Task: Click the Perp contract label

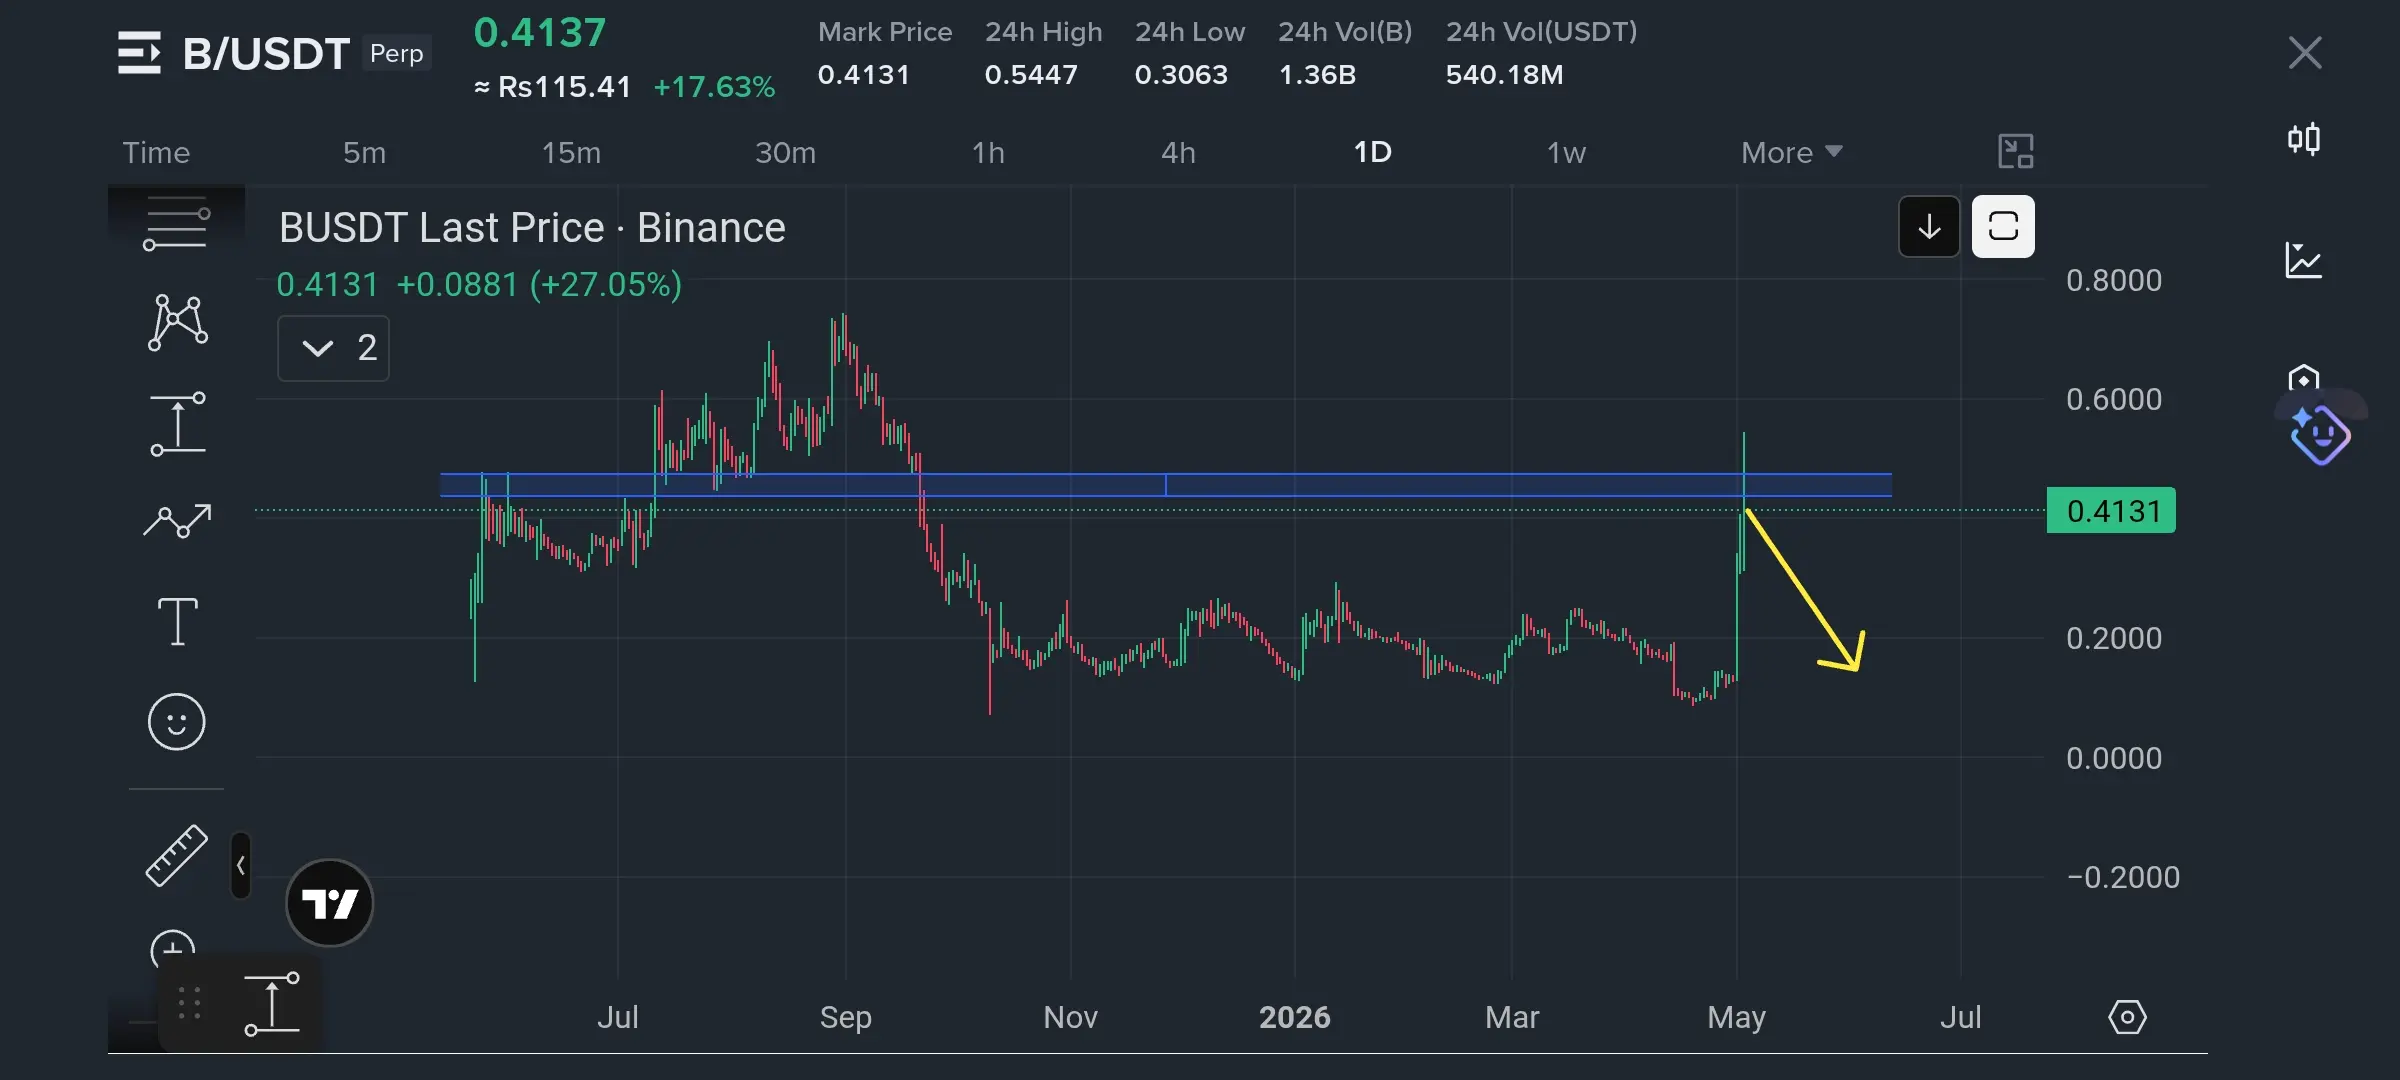Action: (x=397, y=53)
